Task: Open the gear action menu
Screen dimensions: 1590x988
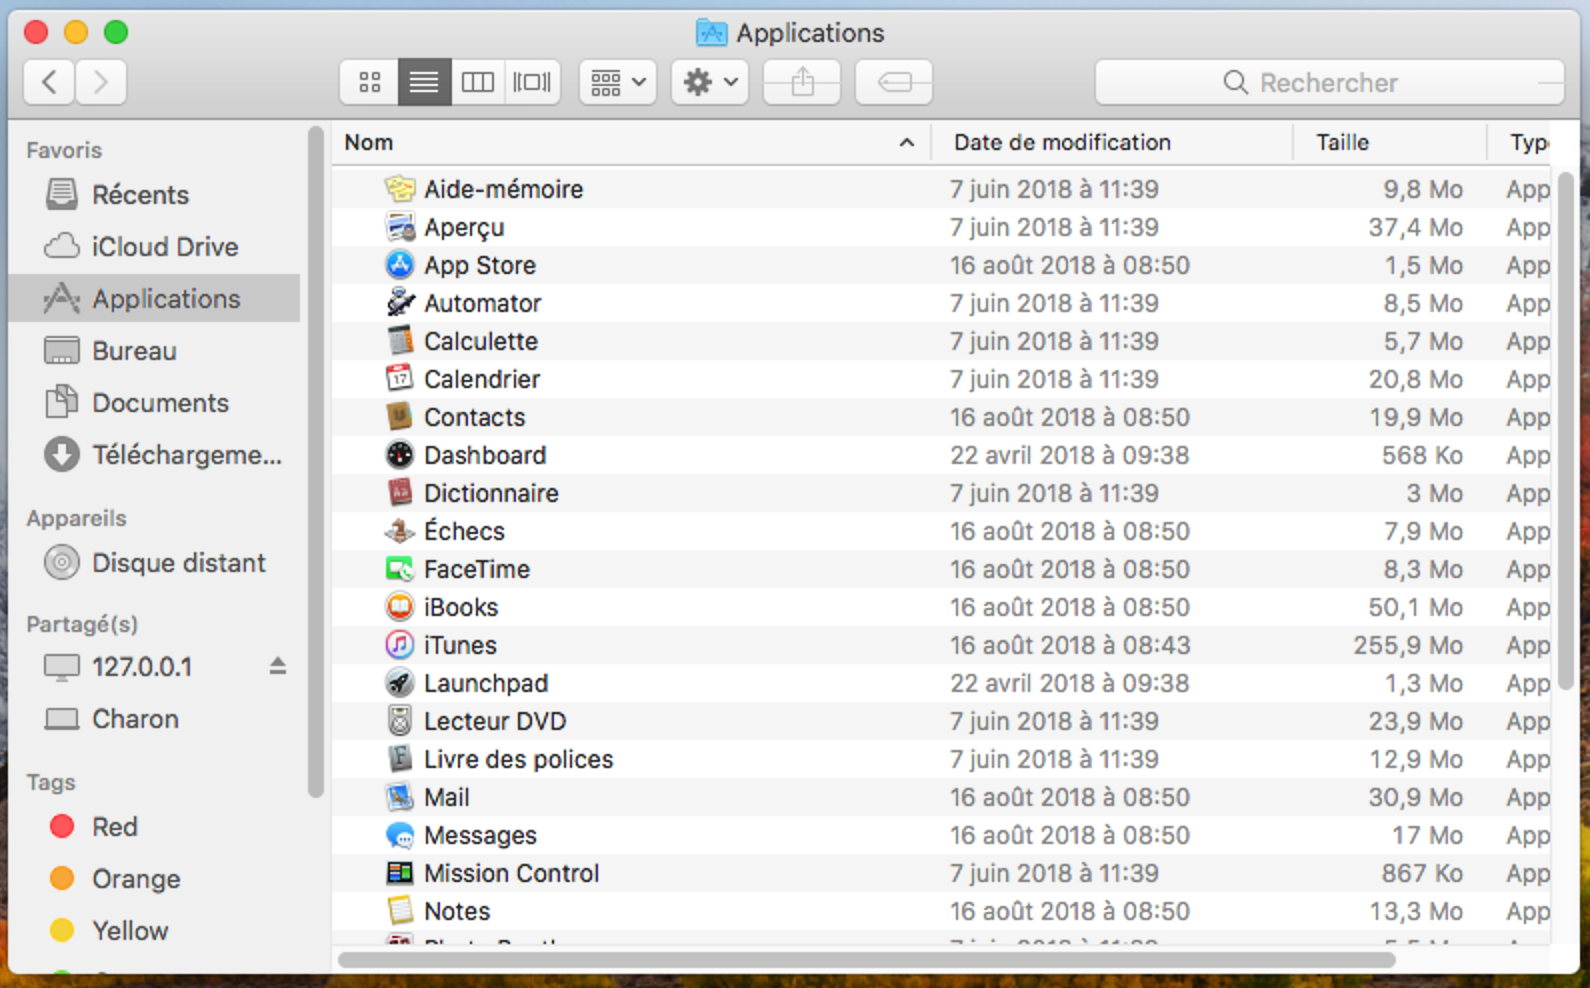Action: click(710, 82)
